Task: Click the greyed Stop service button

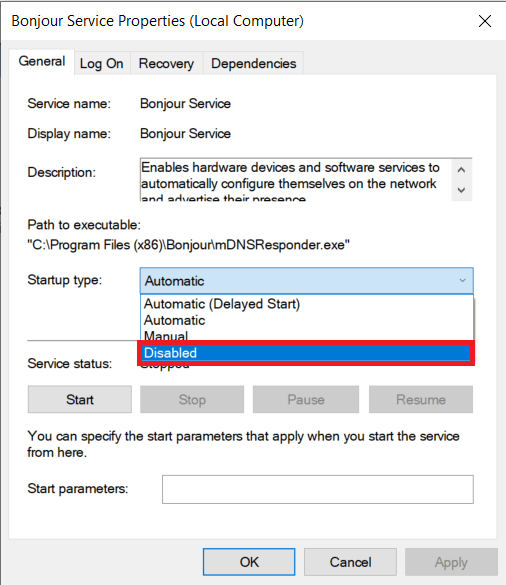Action: [192, 400]
